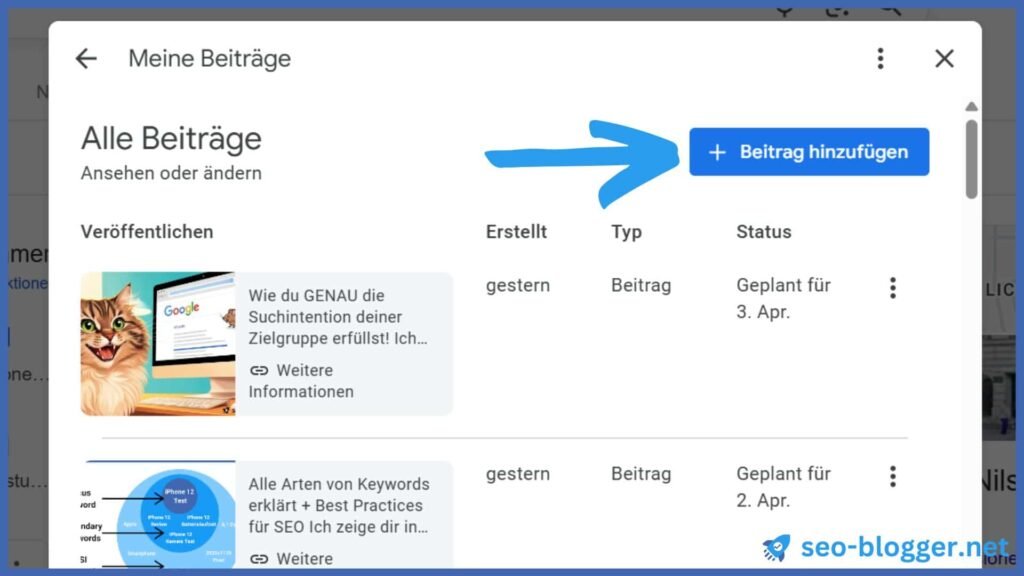Click the back arrow in the Meine Beiträge header
The height and width of the screenshot is (576, 1024).
(x=86, y=58)
